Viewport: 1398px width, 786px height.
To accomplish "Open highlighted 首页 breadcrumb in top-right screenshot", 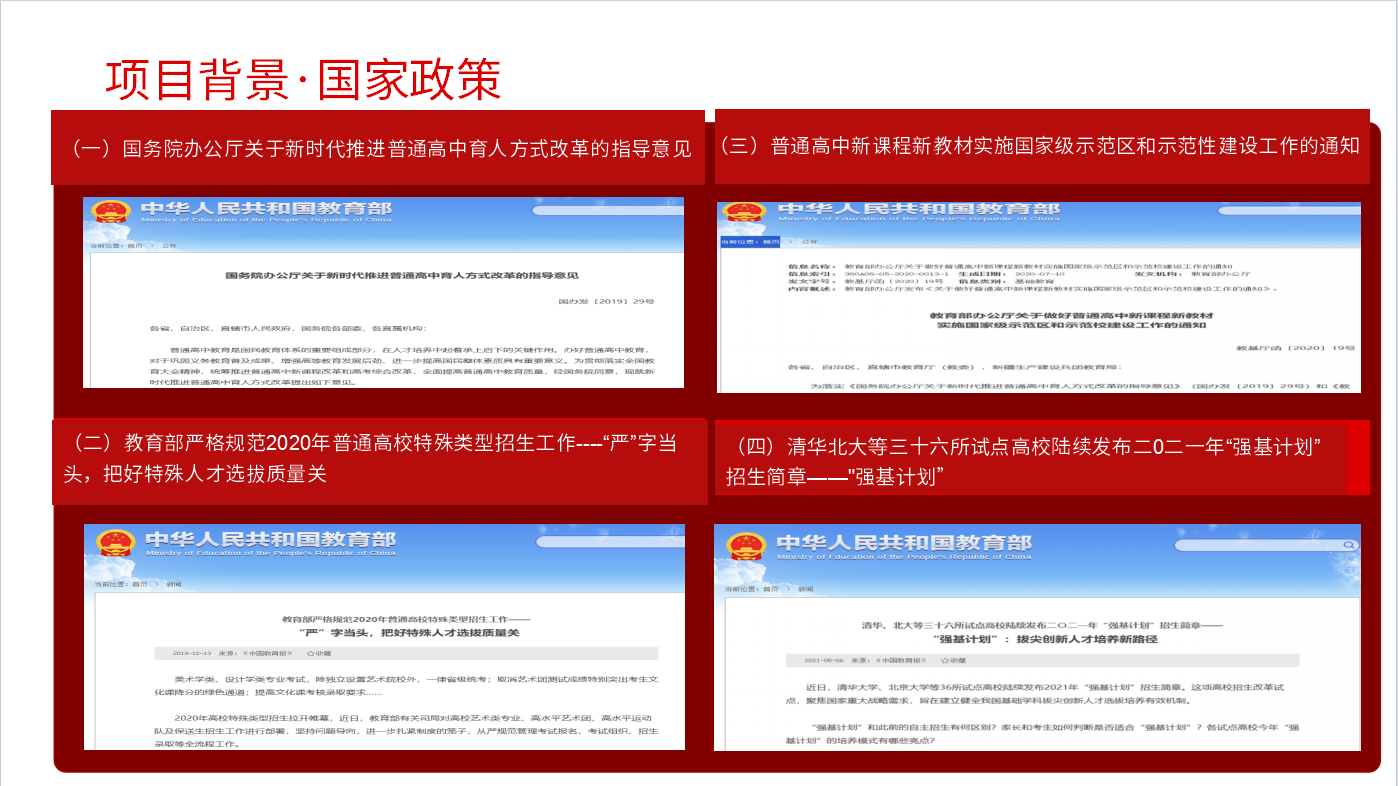I will [771, 242].
